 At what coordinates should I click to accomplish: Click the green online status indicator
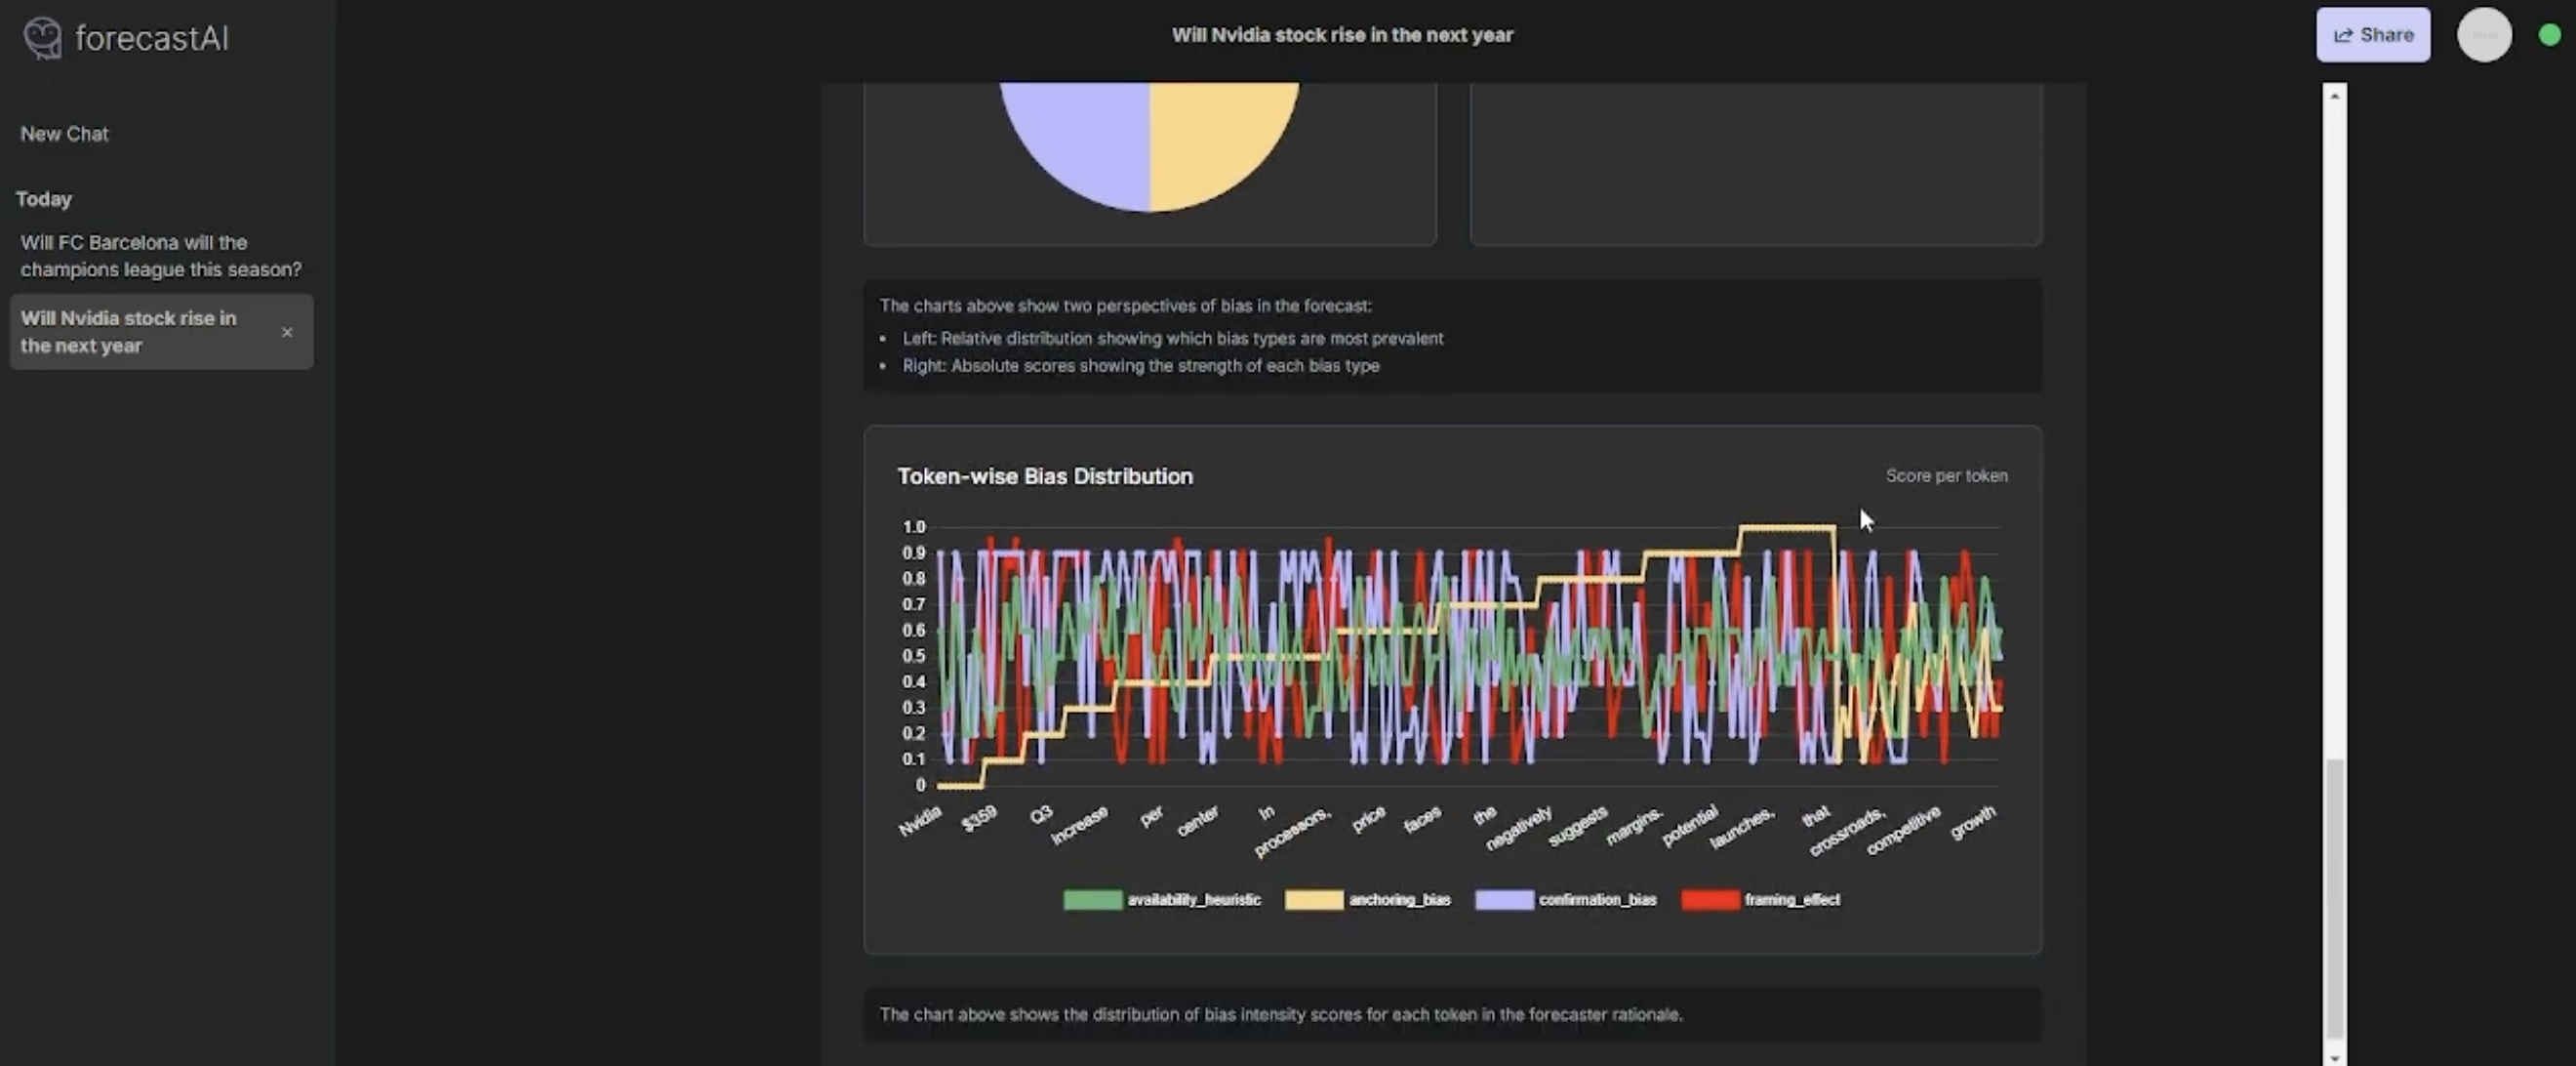coord(2549,35)
